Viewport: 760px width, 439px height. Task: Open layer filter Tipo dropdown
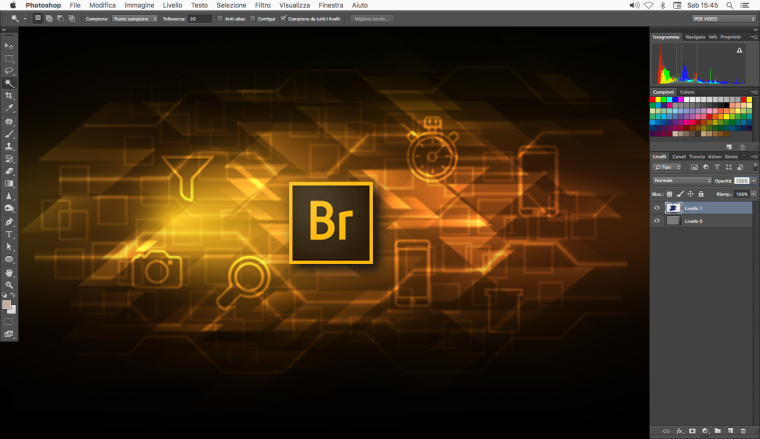(x=666, y=167)
